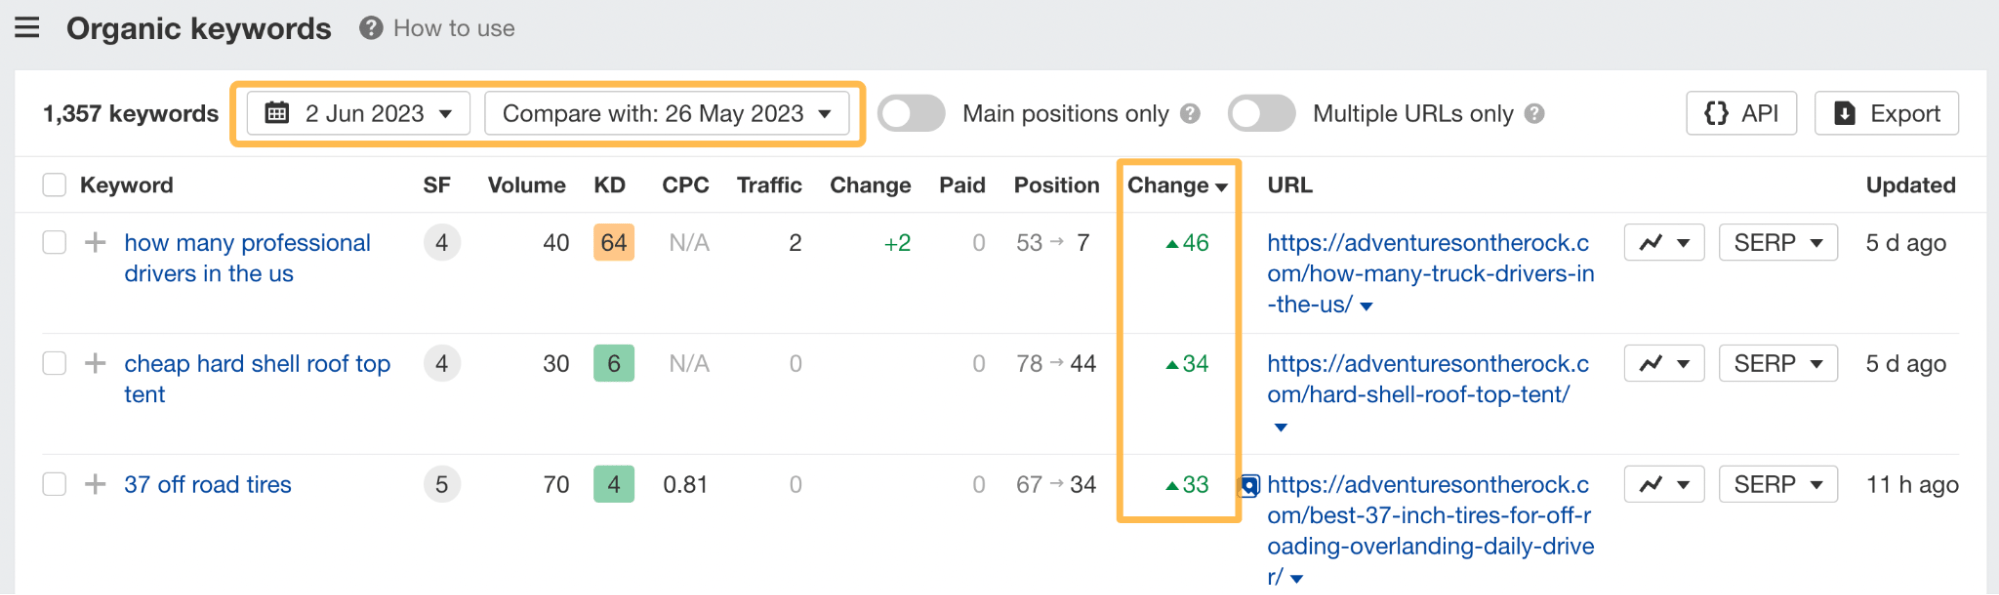1999x595 pixels.
Task: Open the keyword link "37 off road tires"
Action: pos(207,484)
